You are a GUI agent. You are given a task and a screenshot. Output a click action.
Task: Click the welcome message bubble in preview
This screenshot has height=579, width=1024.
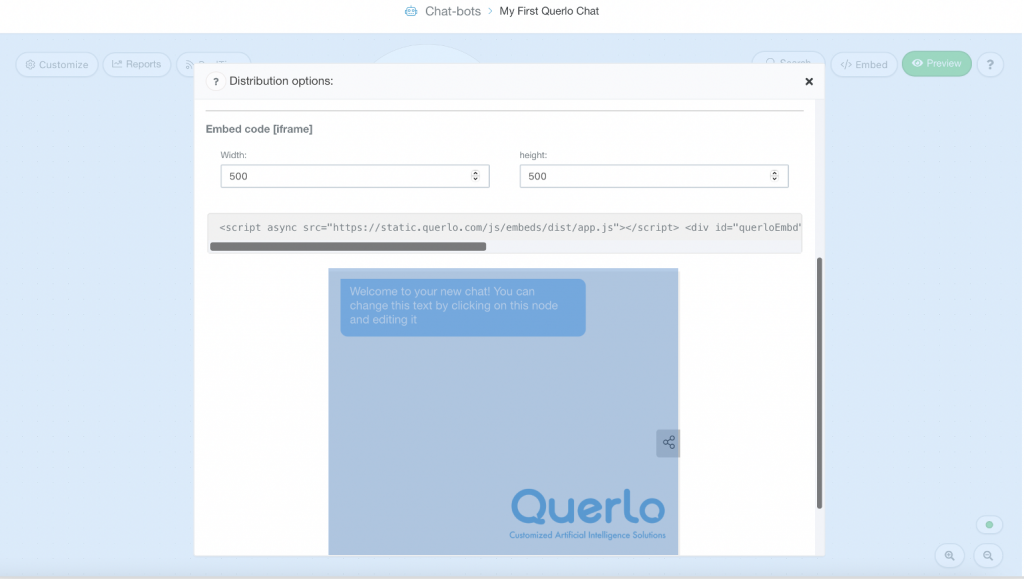463,307
